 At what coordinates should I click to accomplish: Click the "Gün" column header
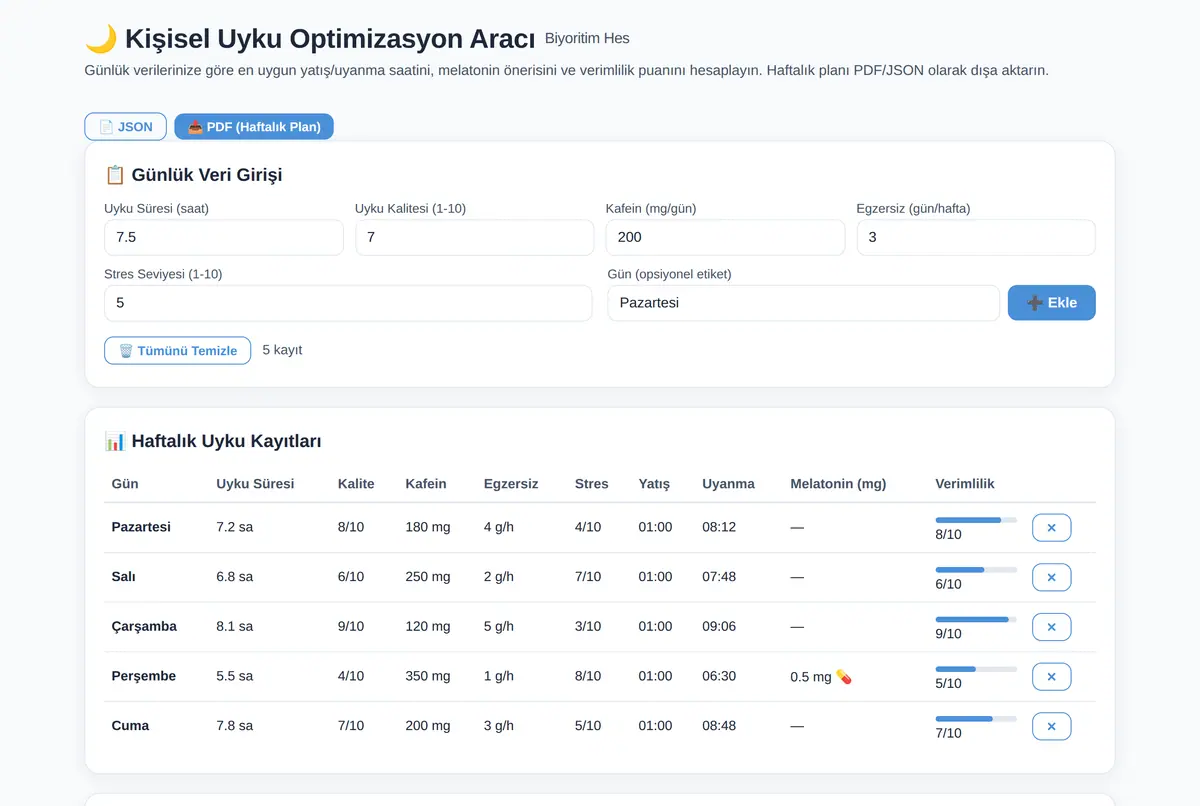coord(125,484)
